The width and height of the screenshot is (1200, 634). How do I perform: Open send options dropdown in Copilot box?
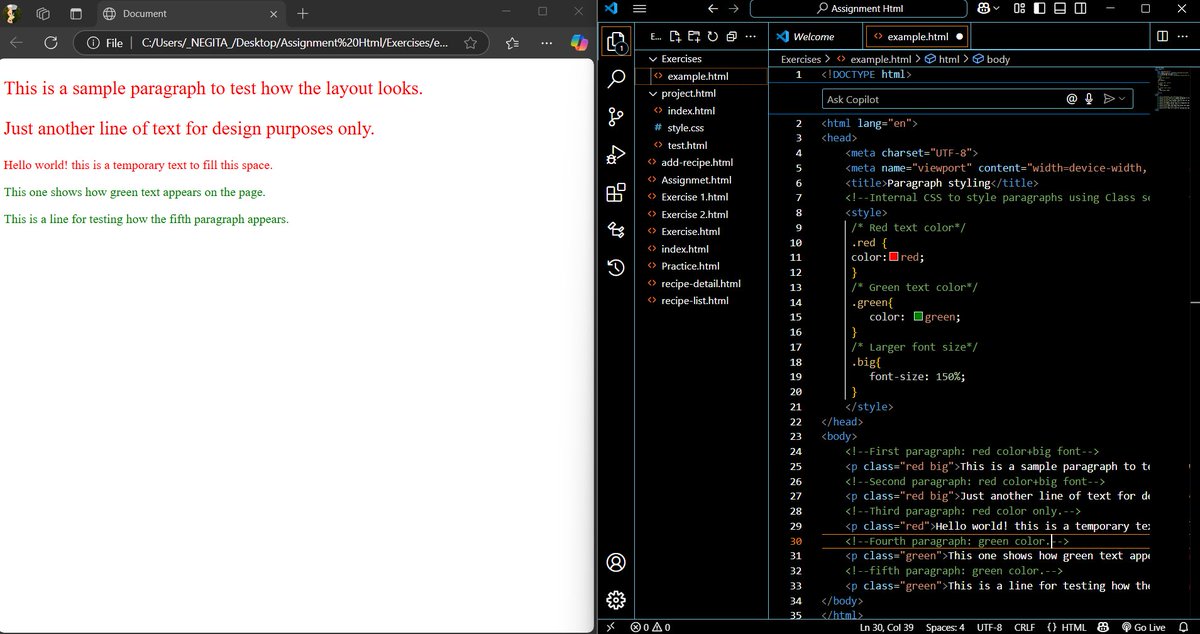(x=1122, y=99)
